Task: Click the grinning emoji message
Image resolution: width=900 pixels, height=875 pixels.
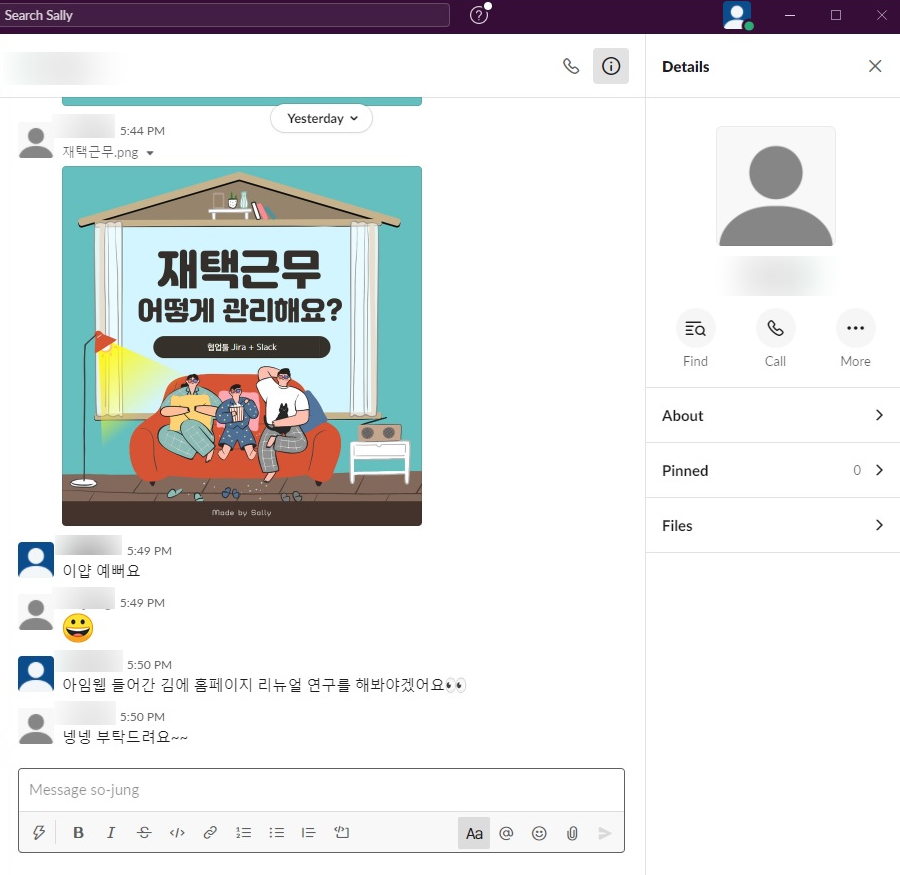Action: click(78, 628)
